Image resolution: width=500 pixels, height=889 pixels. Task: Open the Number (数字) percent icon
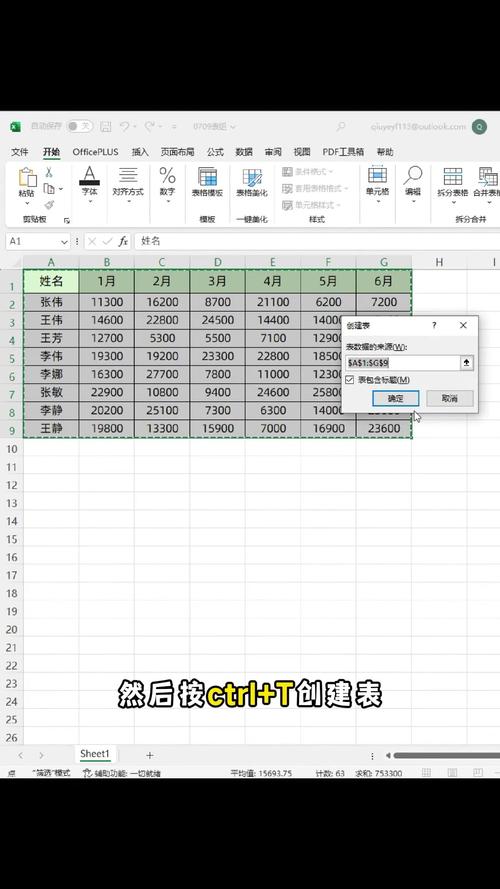[167, 176]
